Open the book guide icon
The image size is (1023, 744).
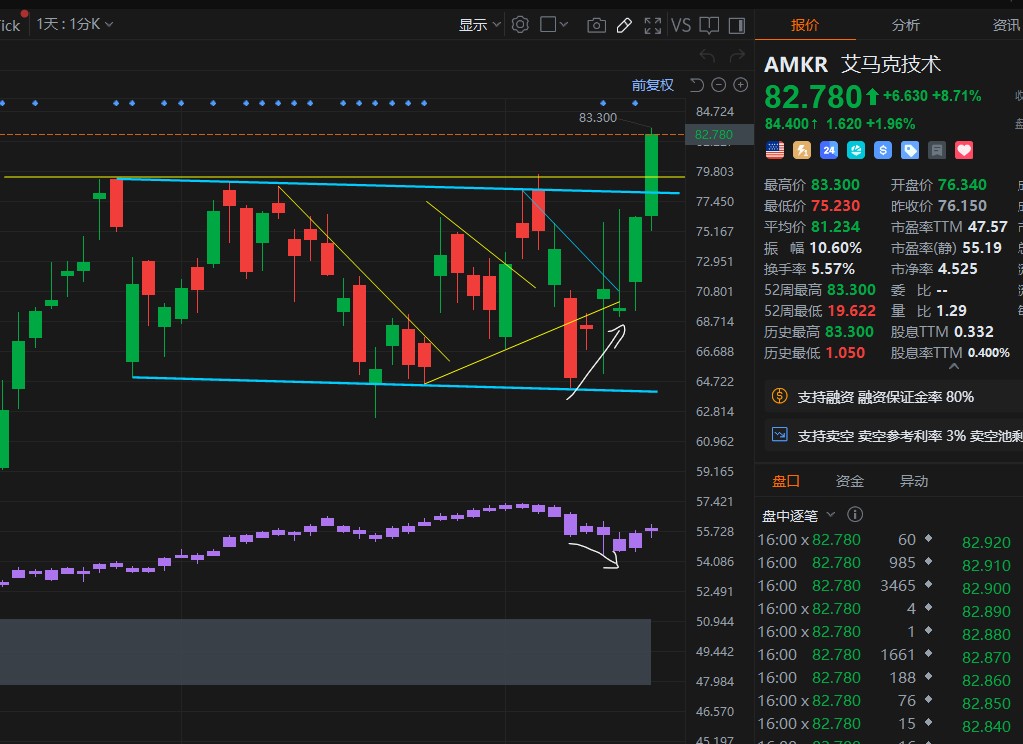point(709,25)
